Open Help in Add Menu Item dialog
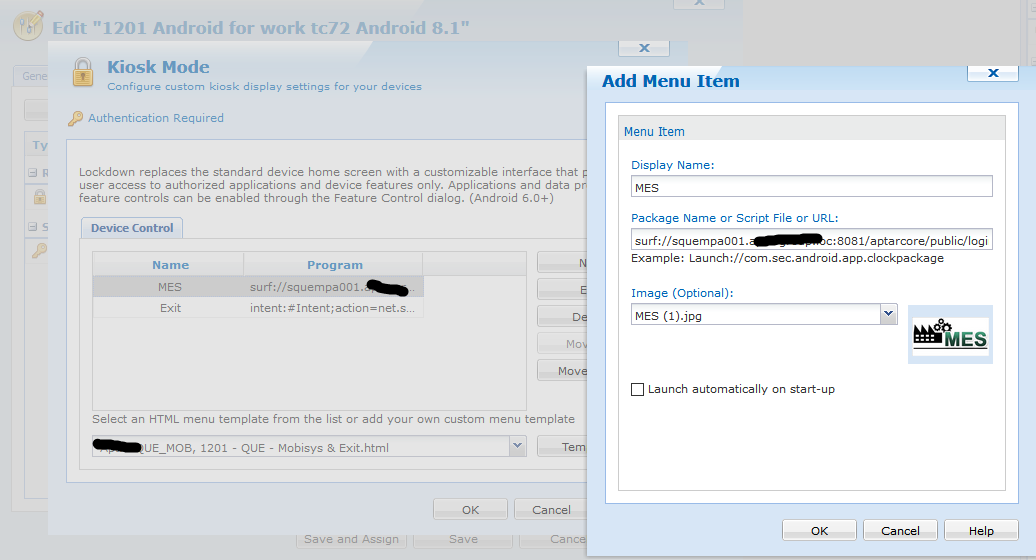The height and width of the screenshot is (560, 1036). click(981, 531)
